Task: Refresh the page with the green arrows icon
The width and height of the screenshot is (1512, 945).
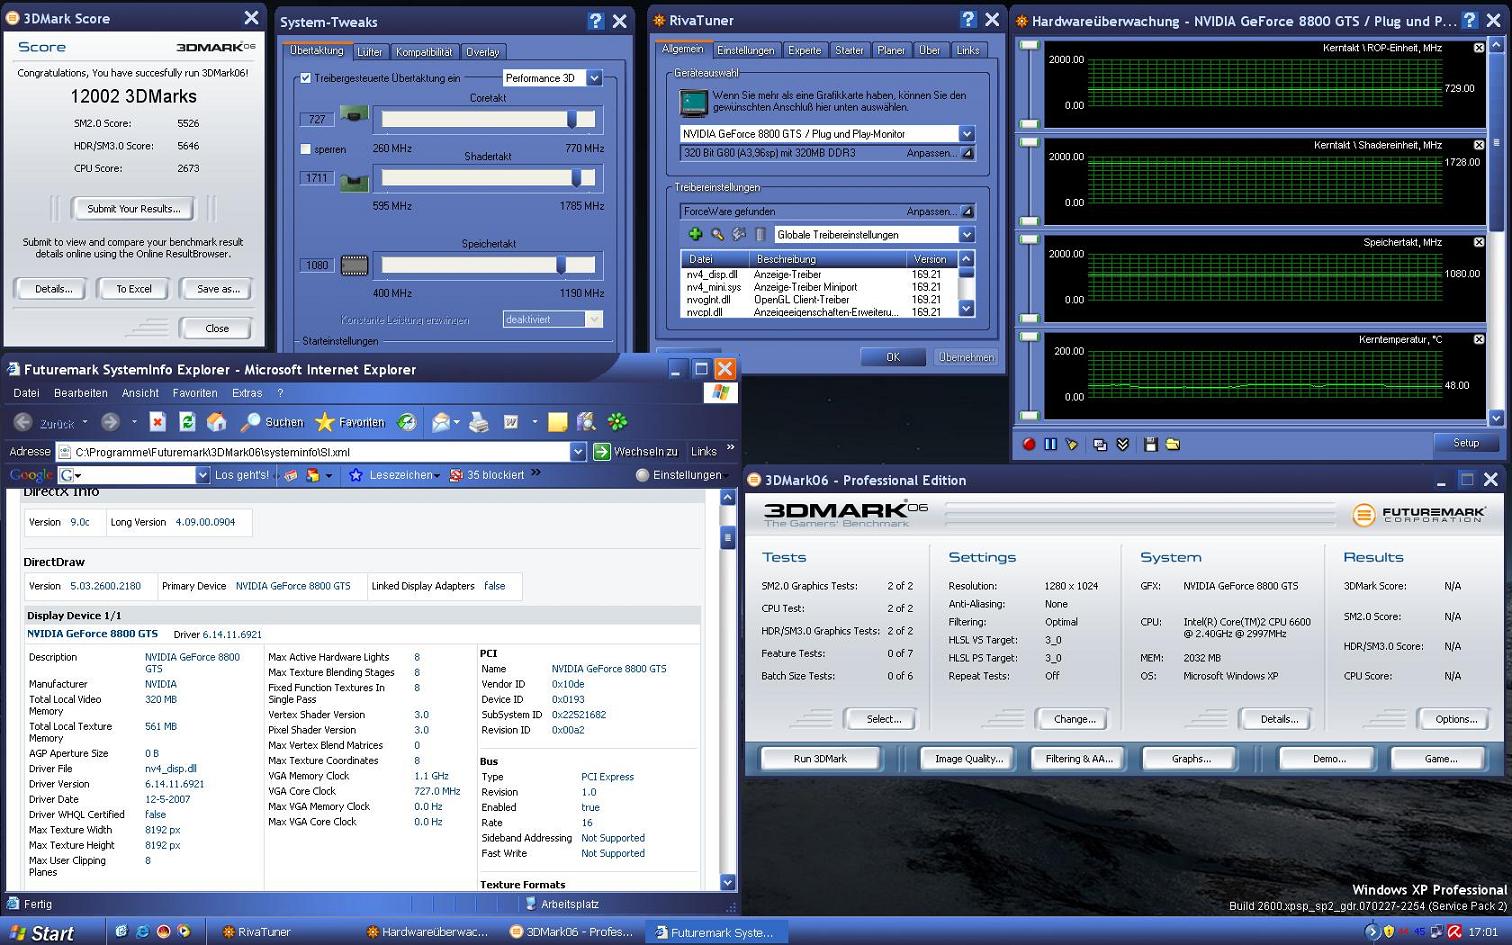Action: point(187,422)
